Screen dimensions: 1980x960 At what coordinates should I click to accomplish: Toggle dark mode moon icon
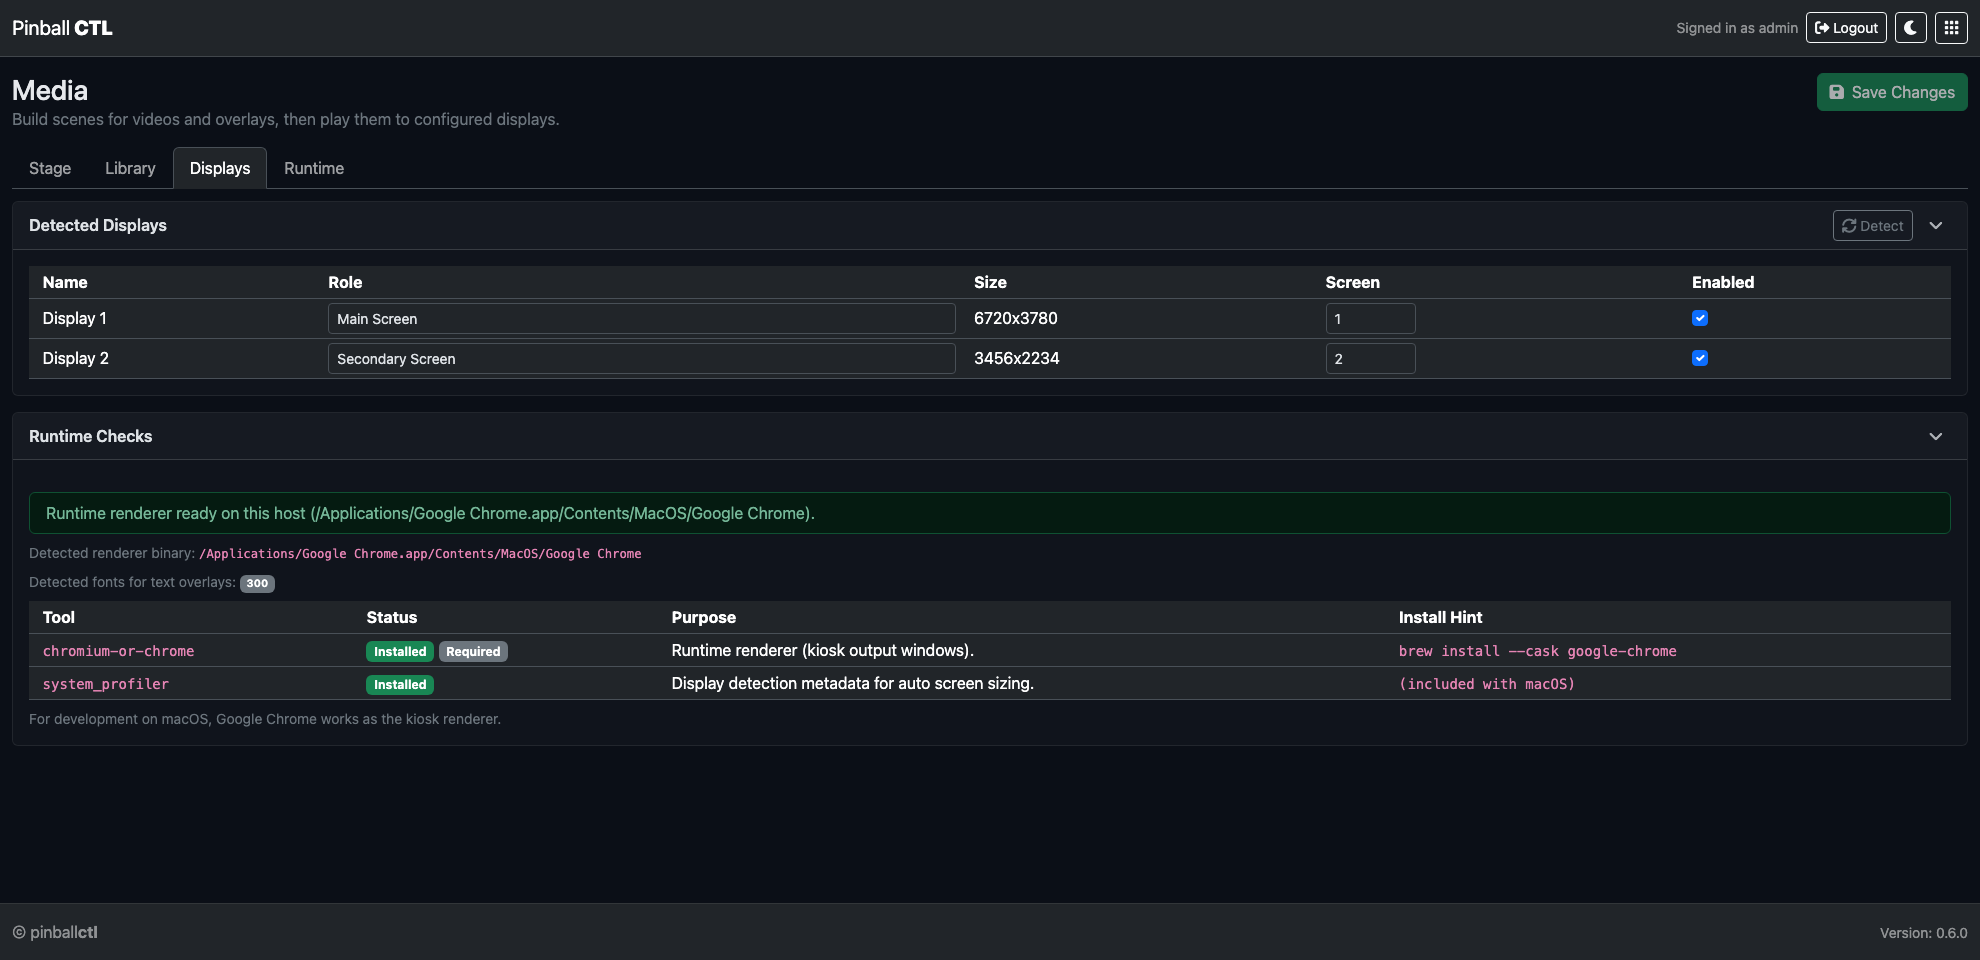pyautogui.click(x=1910, y=28)
